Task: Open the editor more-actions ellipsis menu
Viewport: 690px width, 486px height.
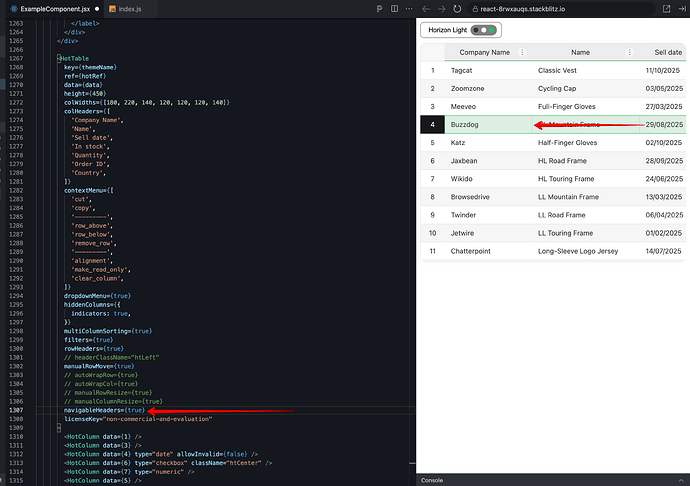Action: (409, 9)
